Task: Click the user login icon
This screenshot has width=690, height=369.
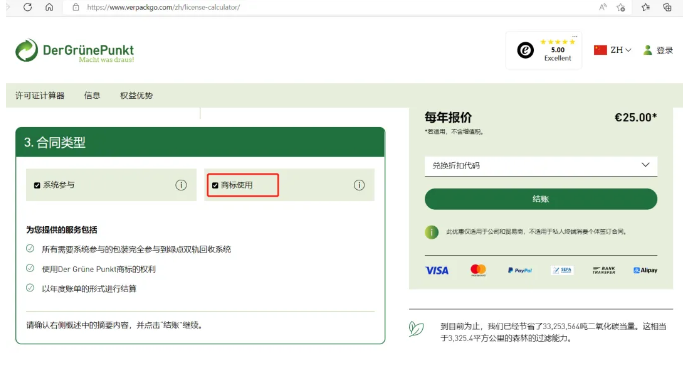Action: pos(647,50)
